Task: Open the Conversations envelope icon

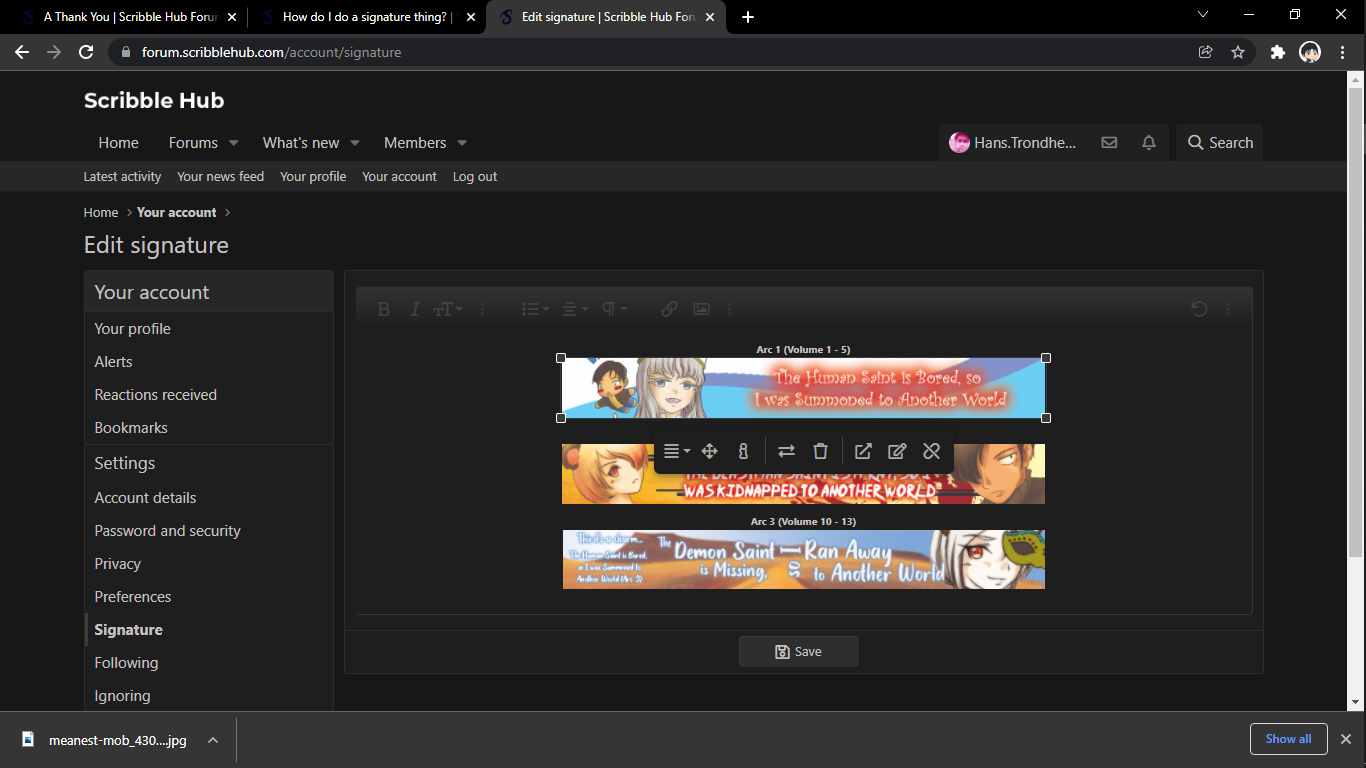Action: (1109, 143)
